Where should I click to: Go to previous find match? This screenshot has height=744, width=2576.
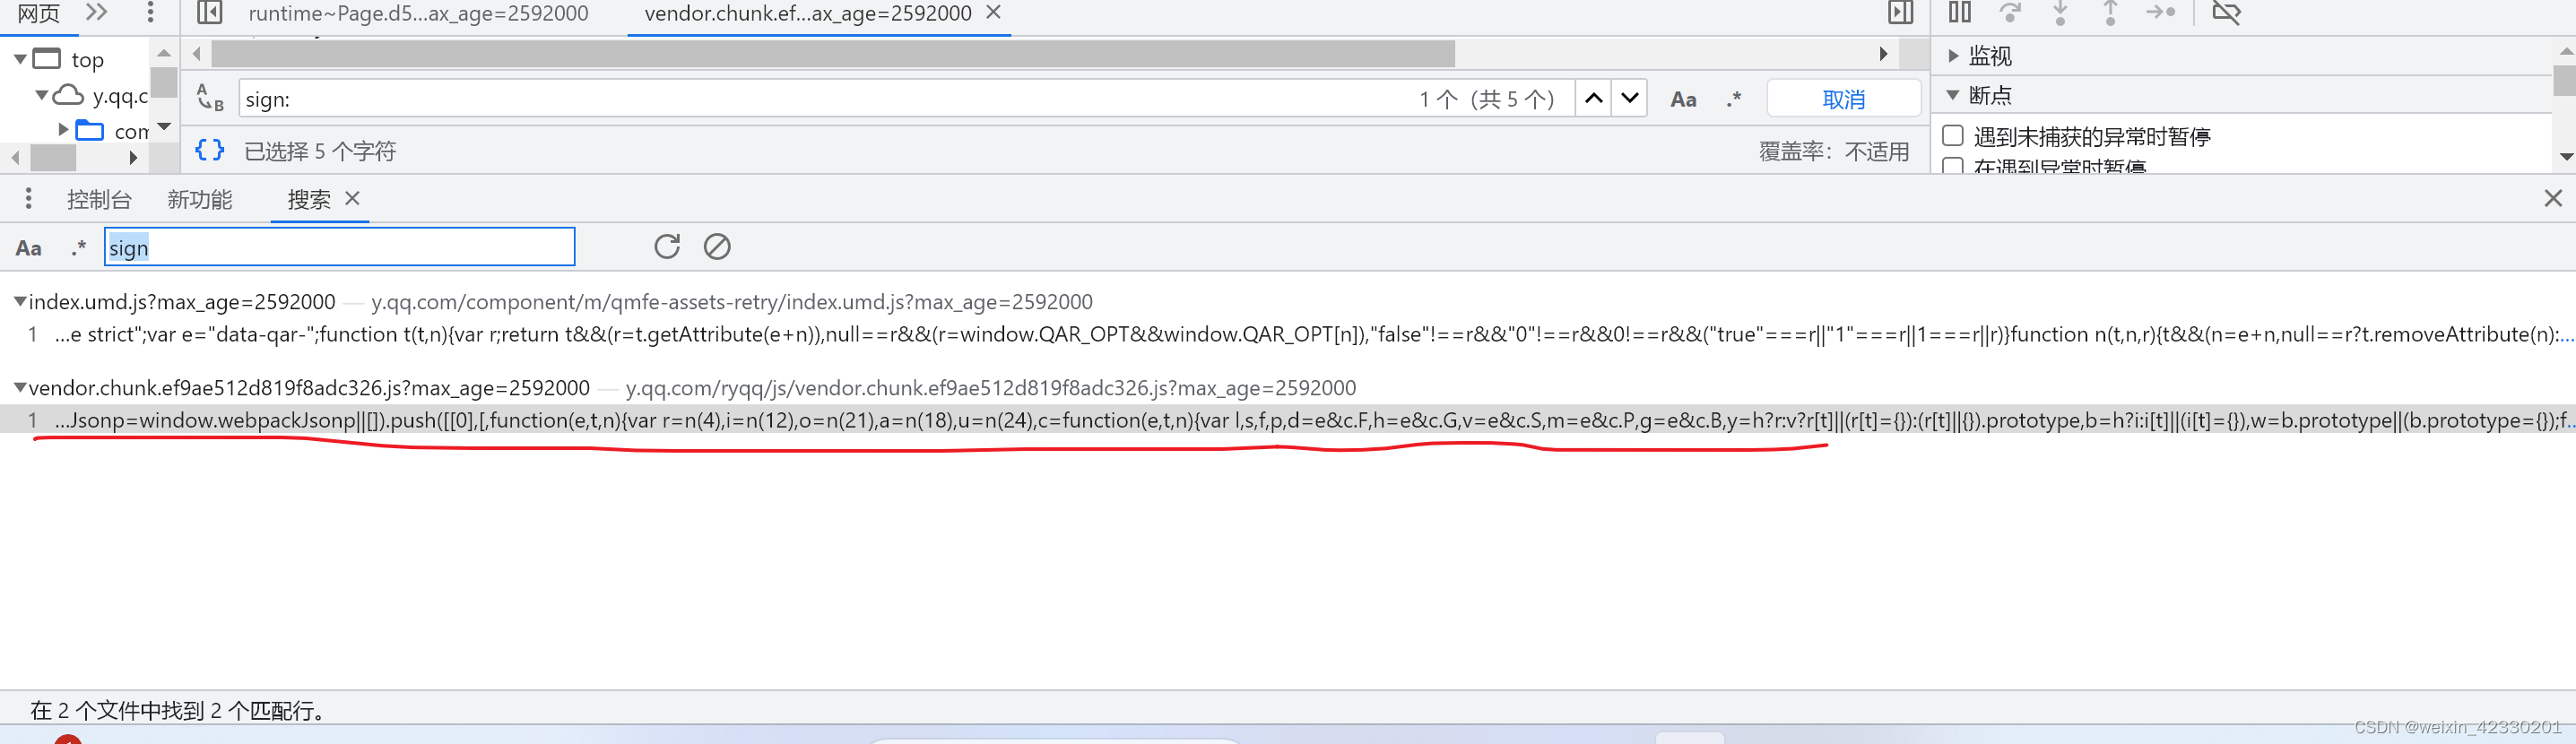pyautogui.click(x=1594, y=98)
